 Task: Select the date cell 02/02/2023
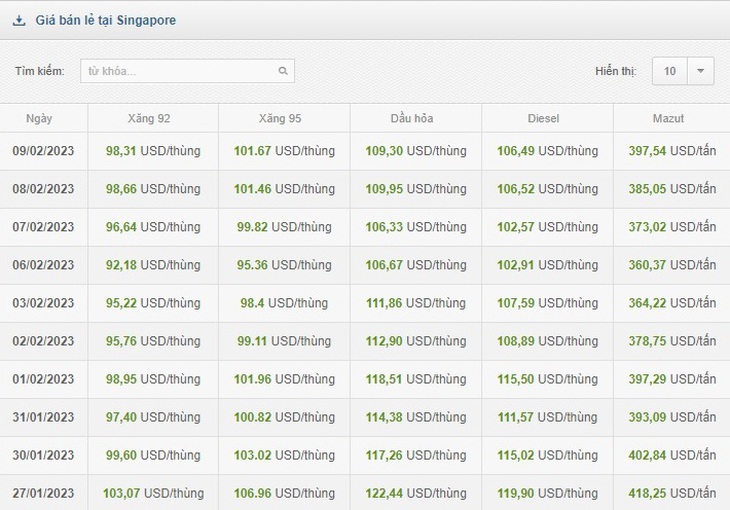pyautogui.click(x=43, y=341)
